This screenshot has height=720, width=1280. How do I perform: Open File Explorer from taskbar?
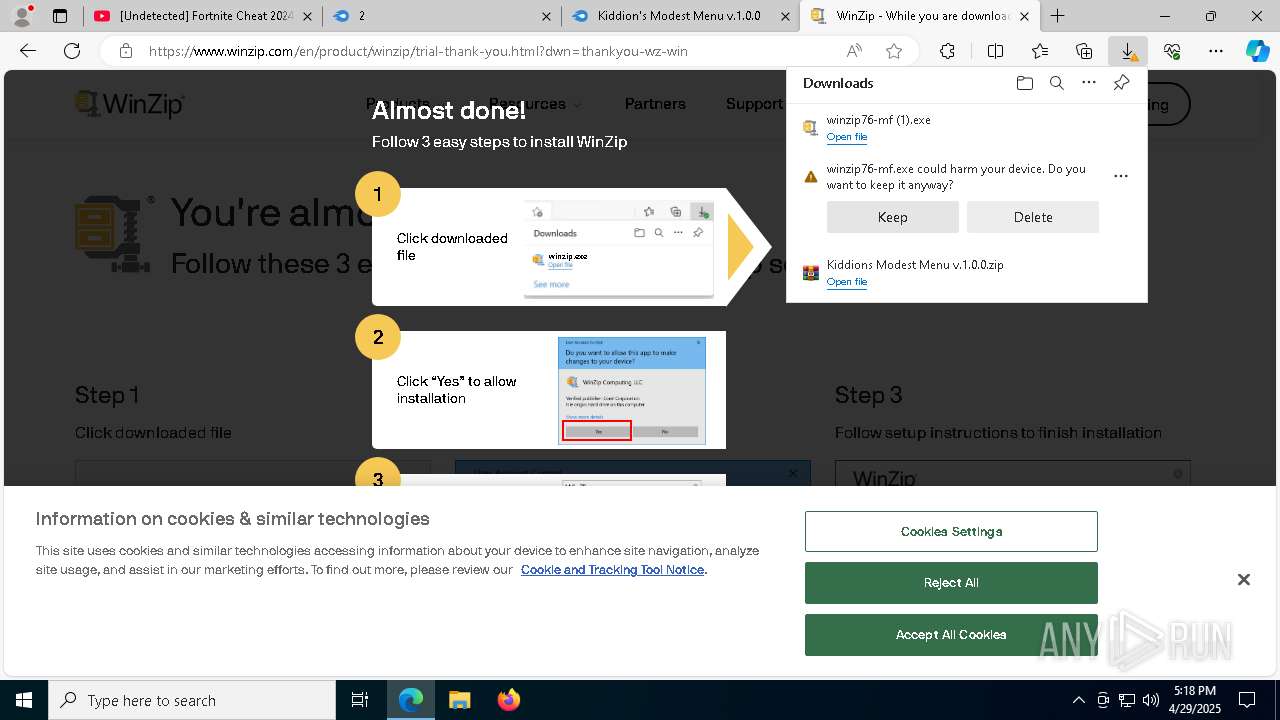(459, 700)
